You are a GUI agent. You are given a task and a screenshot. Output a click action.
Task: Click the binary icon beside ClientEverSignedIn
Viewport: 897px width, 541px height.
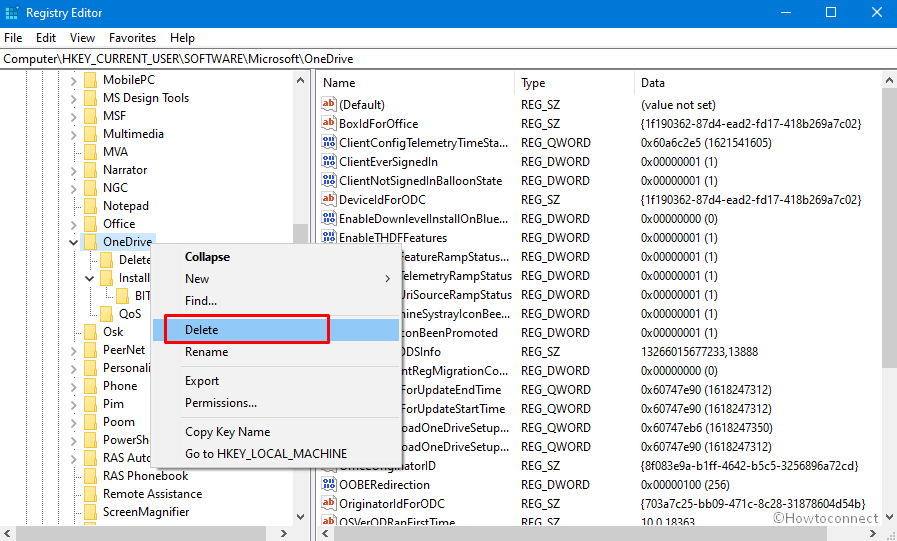point(328,161)
